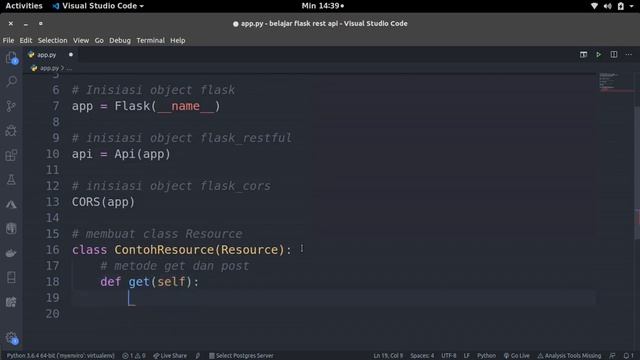Open the Live Share puzzle icon in sidebar
This screenshot has height=360, width=640.
pos(11,302)
